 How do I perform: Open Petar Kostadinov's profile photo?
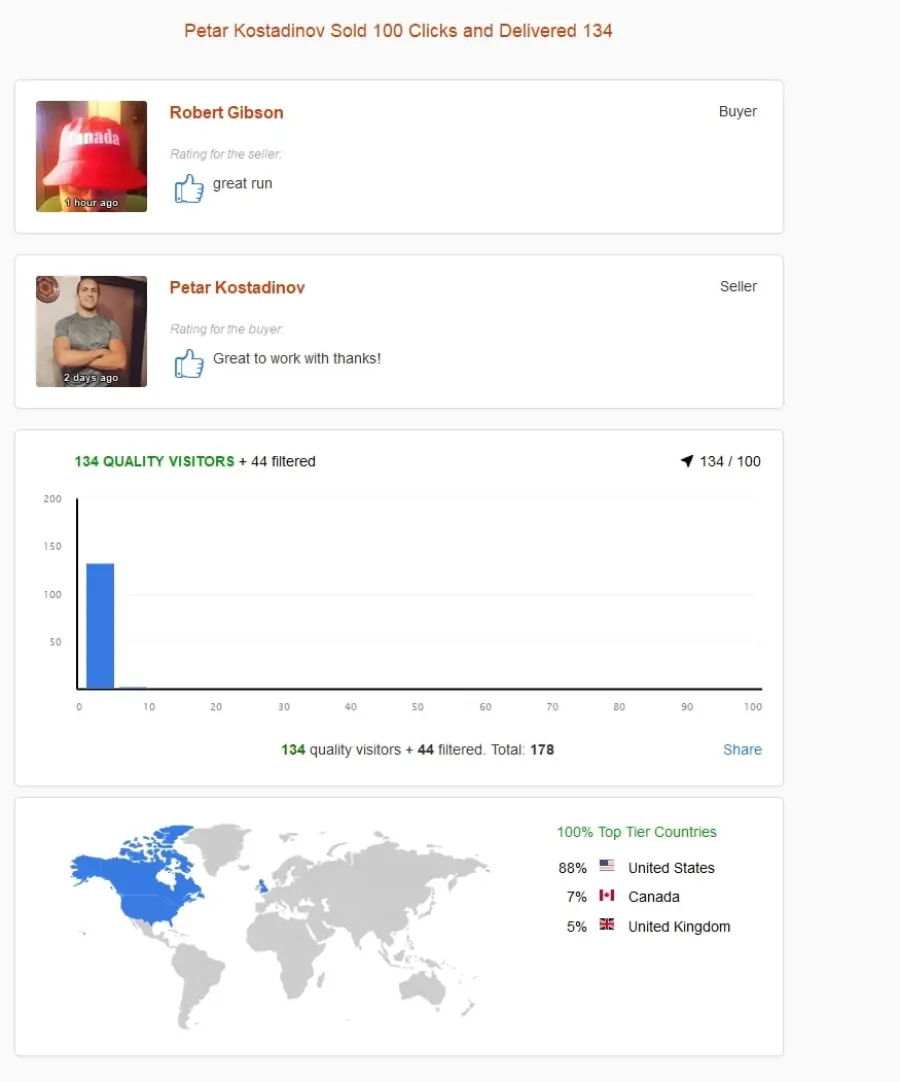point(91,331)
